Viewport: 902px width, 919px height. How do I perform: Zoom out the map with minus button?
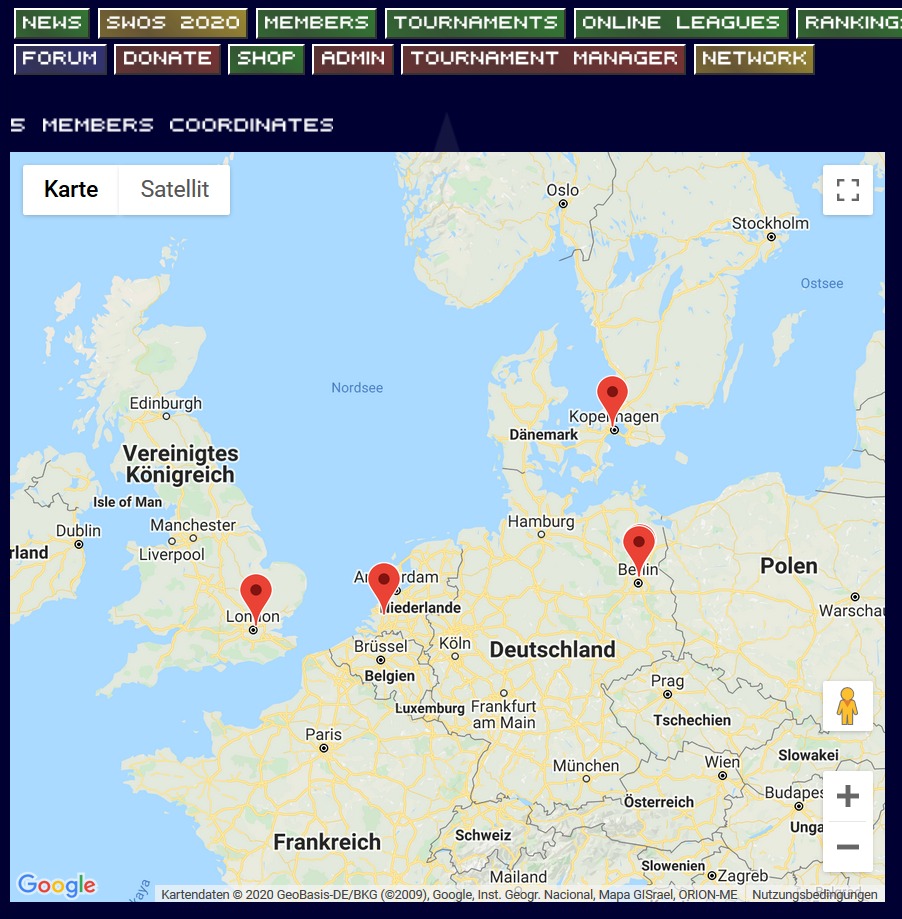click(x=847, y=847)
